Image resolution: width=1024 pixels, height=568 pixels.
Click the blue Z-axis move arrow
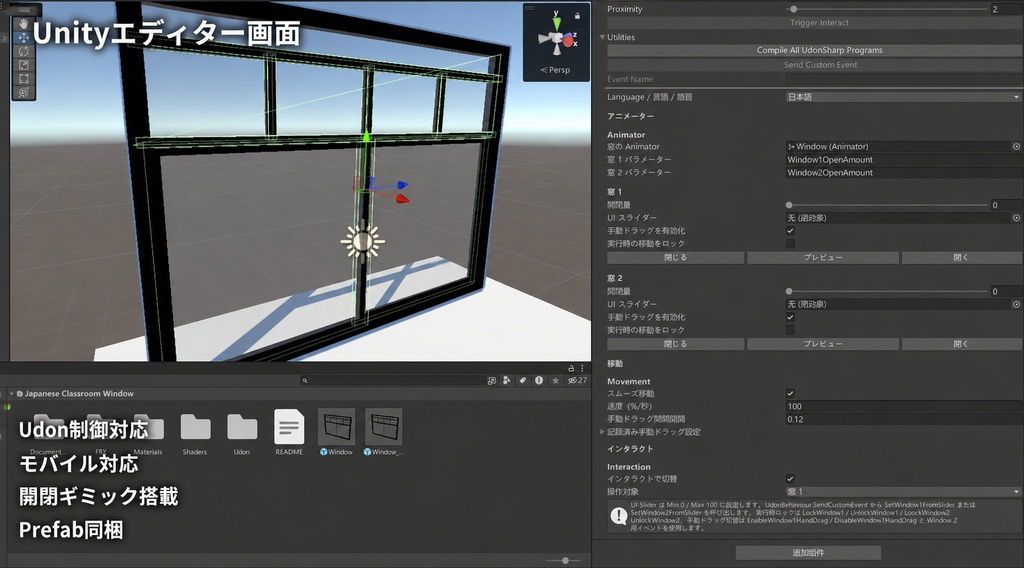[x=402, y=185]
